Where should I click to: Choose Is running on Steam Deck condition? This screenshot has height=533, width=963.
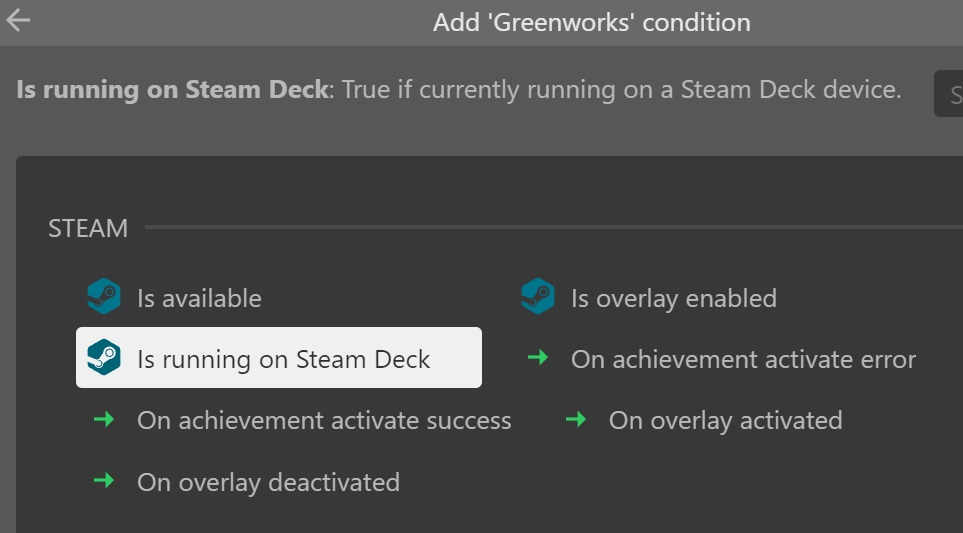pos(279,357)
